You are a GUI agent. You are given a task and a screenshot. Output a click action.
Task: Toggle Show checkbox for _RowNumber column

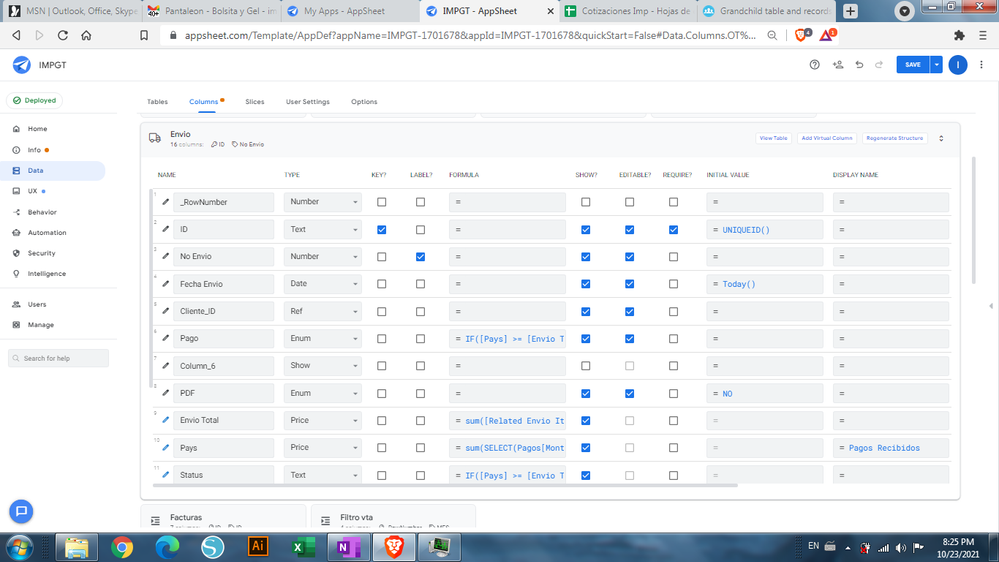point(586,202)
